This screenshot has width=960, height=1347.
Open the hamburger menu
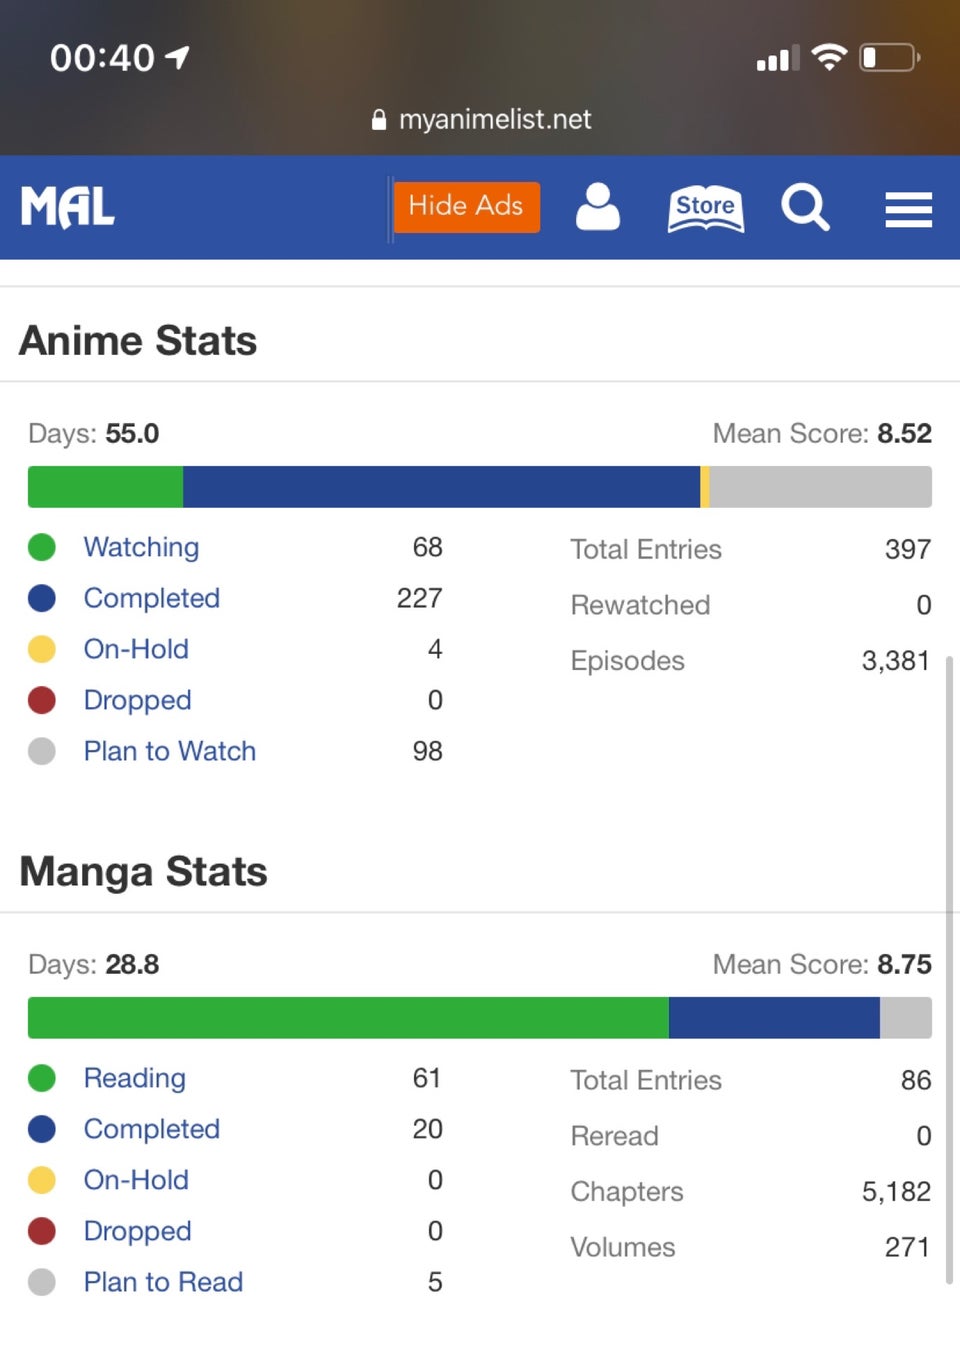point(909,209)
